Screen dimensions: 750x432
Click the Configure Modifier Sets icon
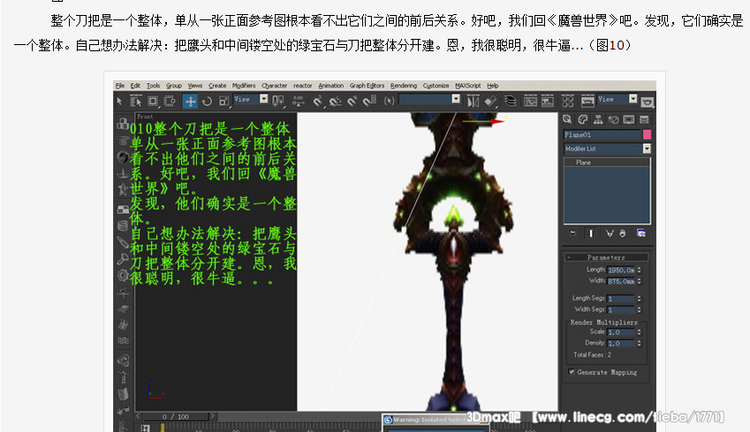pyautogui.click(x=641, y=233)
